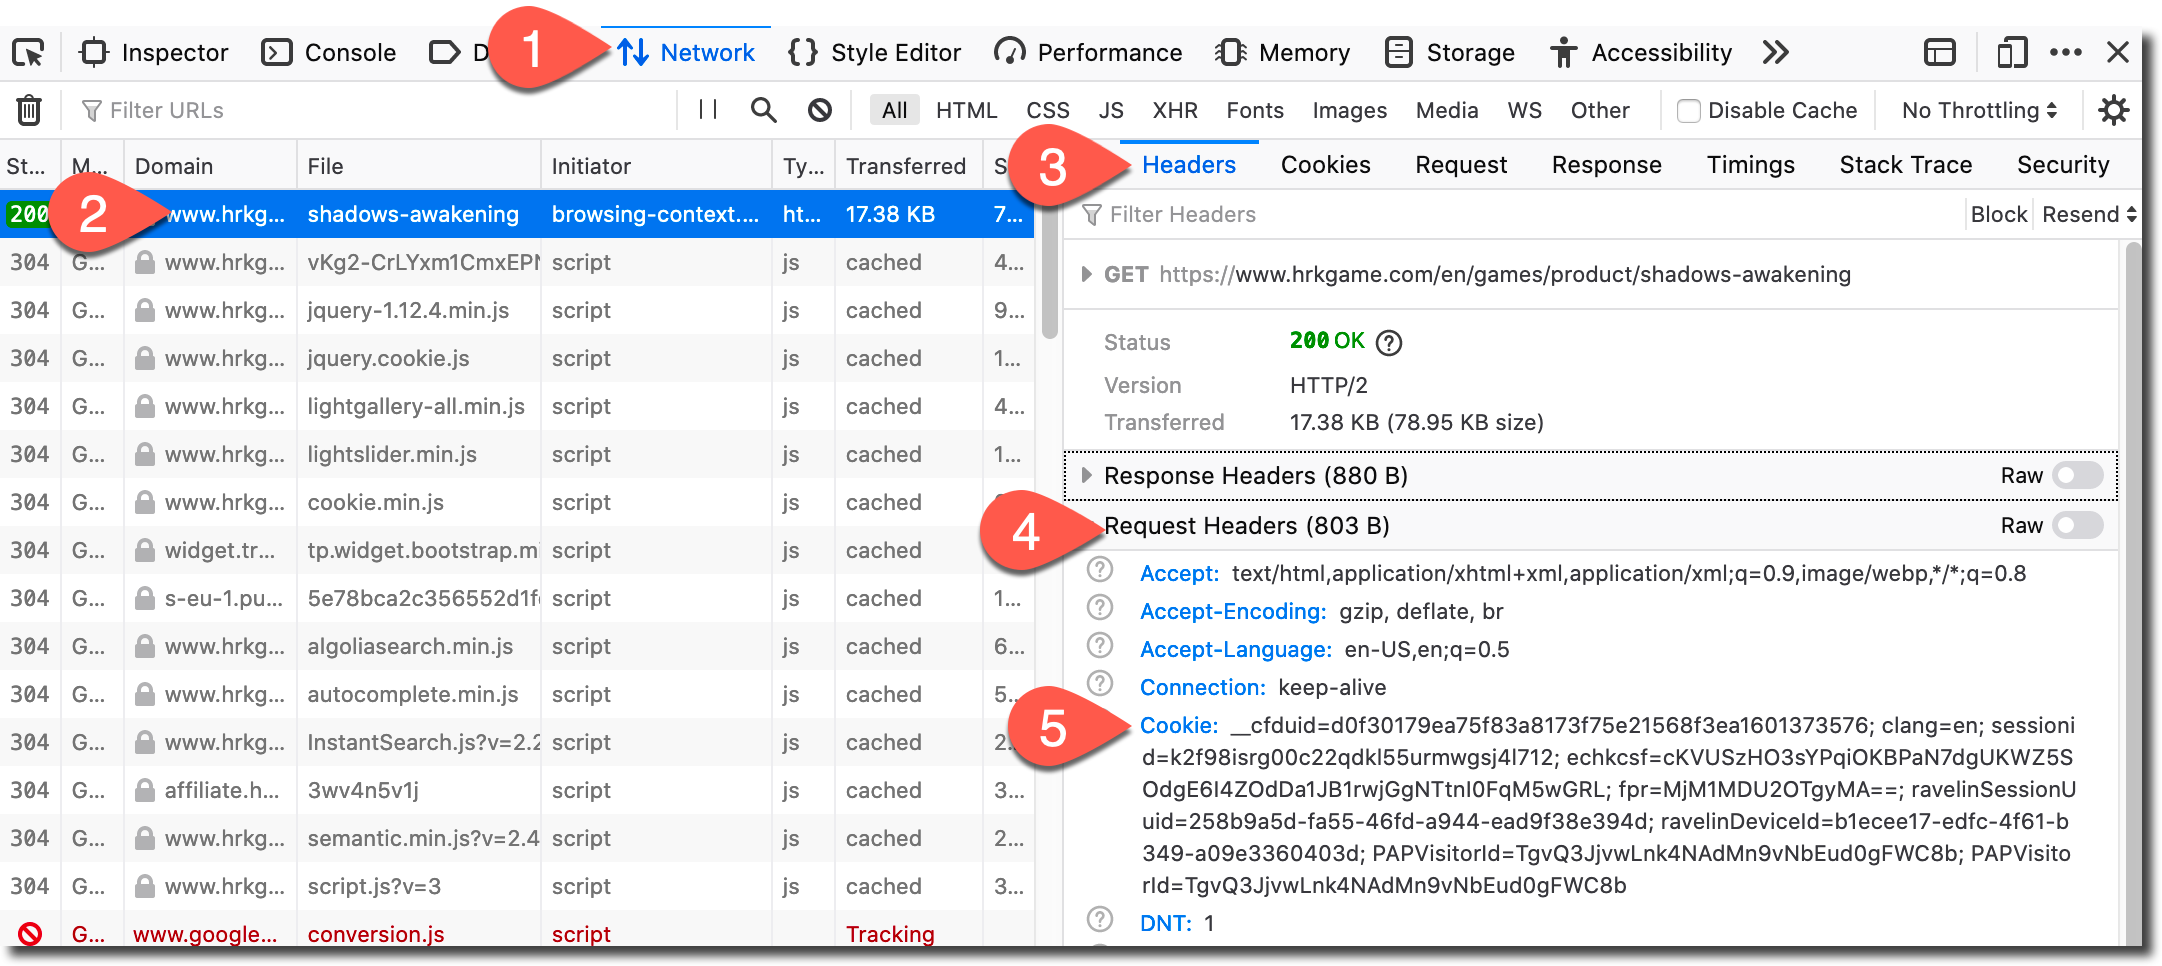
Task: Clear the network log with trash icon
Action: tap(29, 110)
